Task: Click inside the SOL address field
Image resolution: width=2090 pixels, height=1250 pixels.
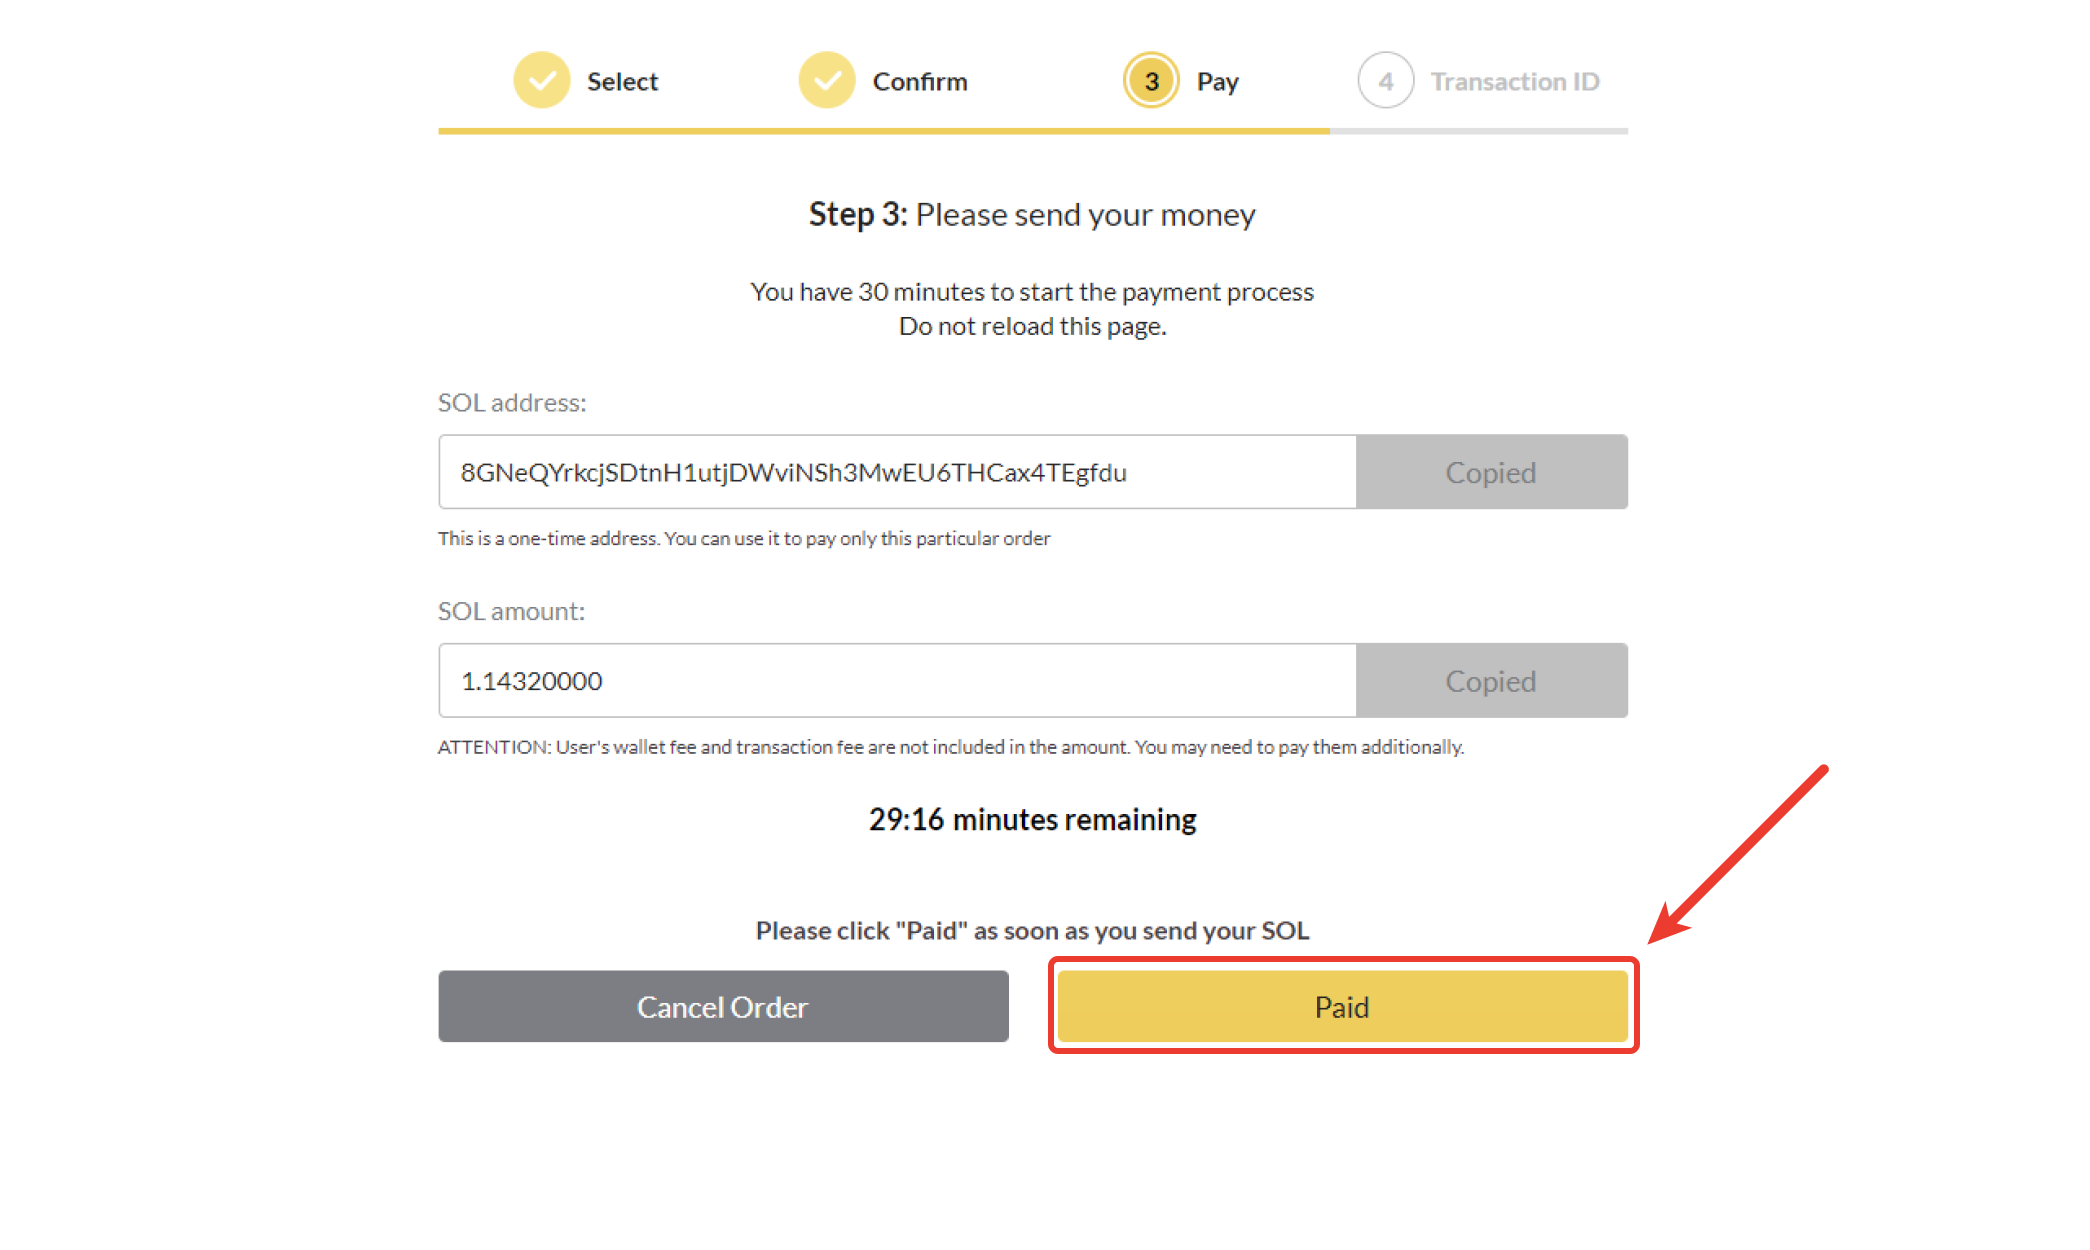Action: (x=896, y=472)
